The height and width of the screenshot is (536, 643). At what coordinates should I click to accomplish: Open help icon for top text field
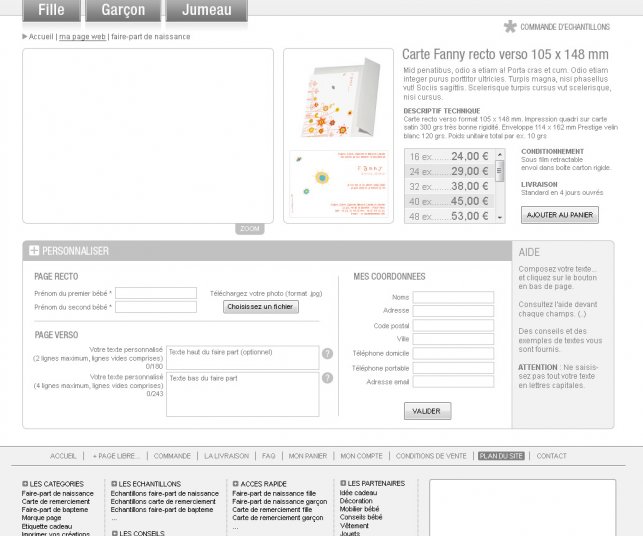pos(327,353)
